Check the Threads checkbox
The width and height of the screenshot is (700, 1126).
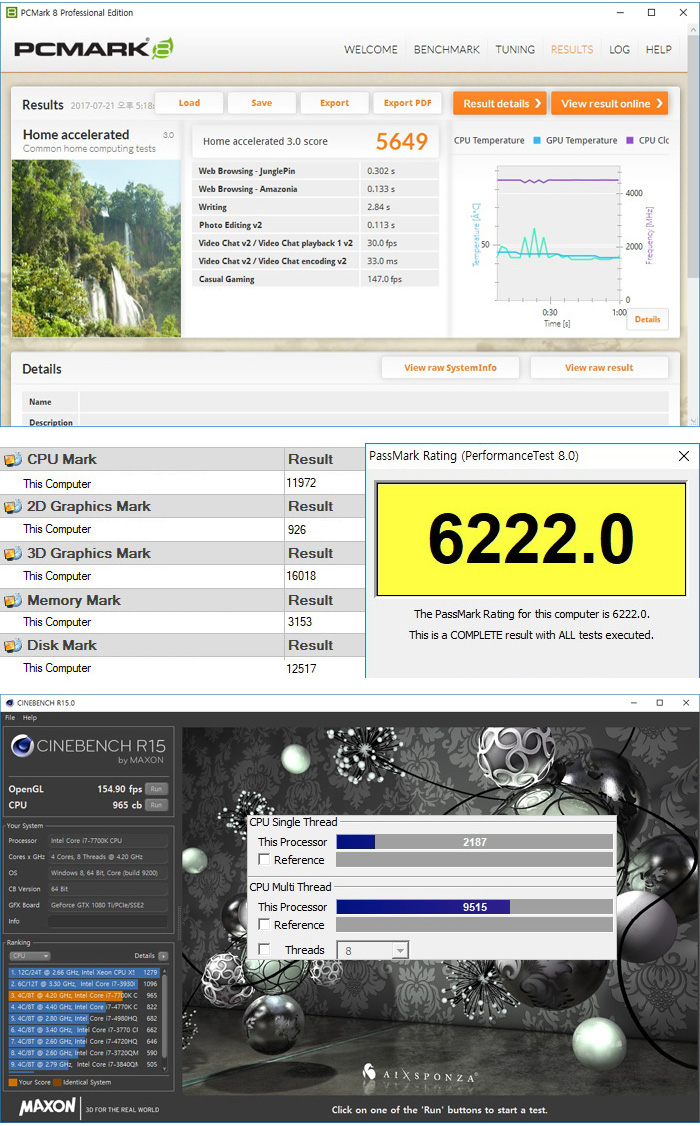(264, 950)
